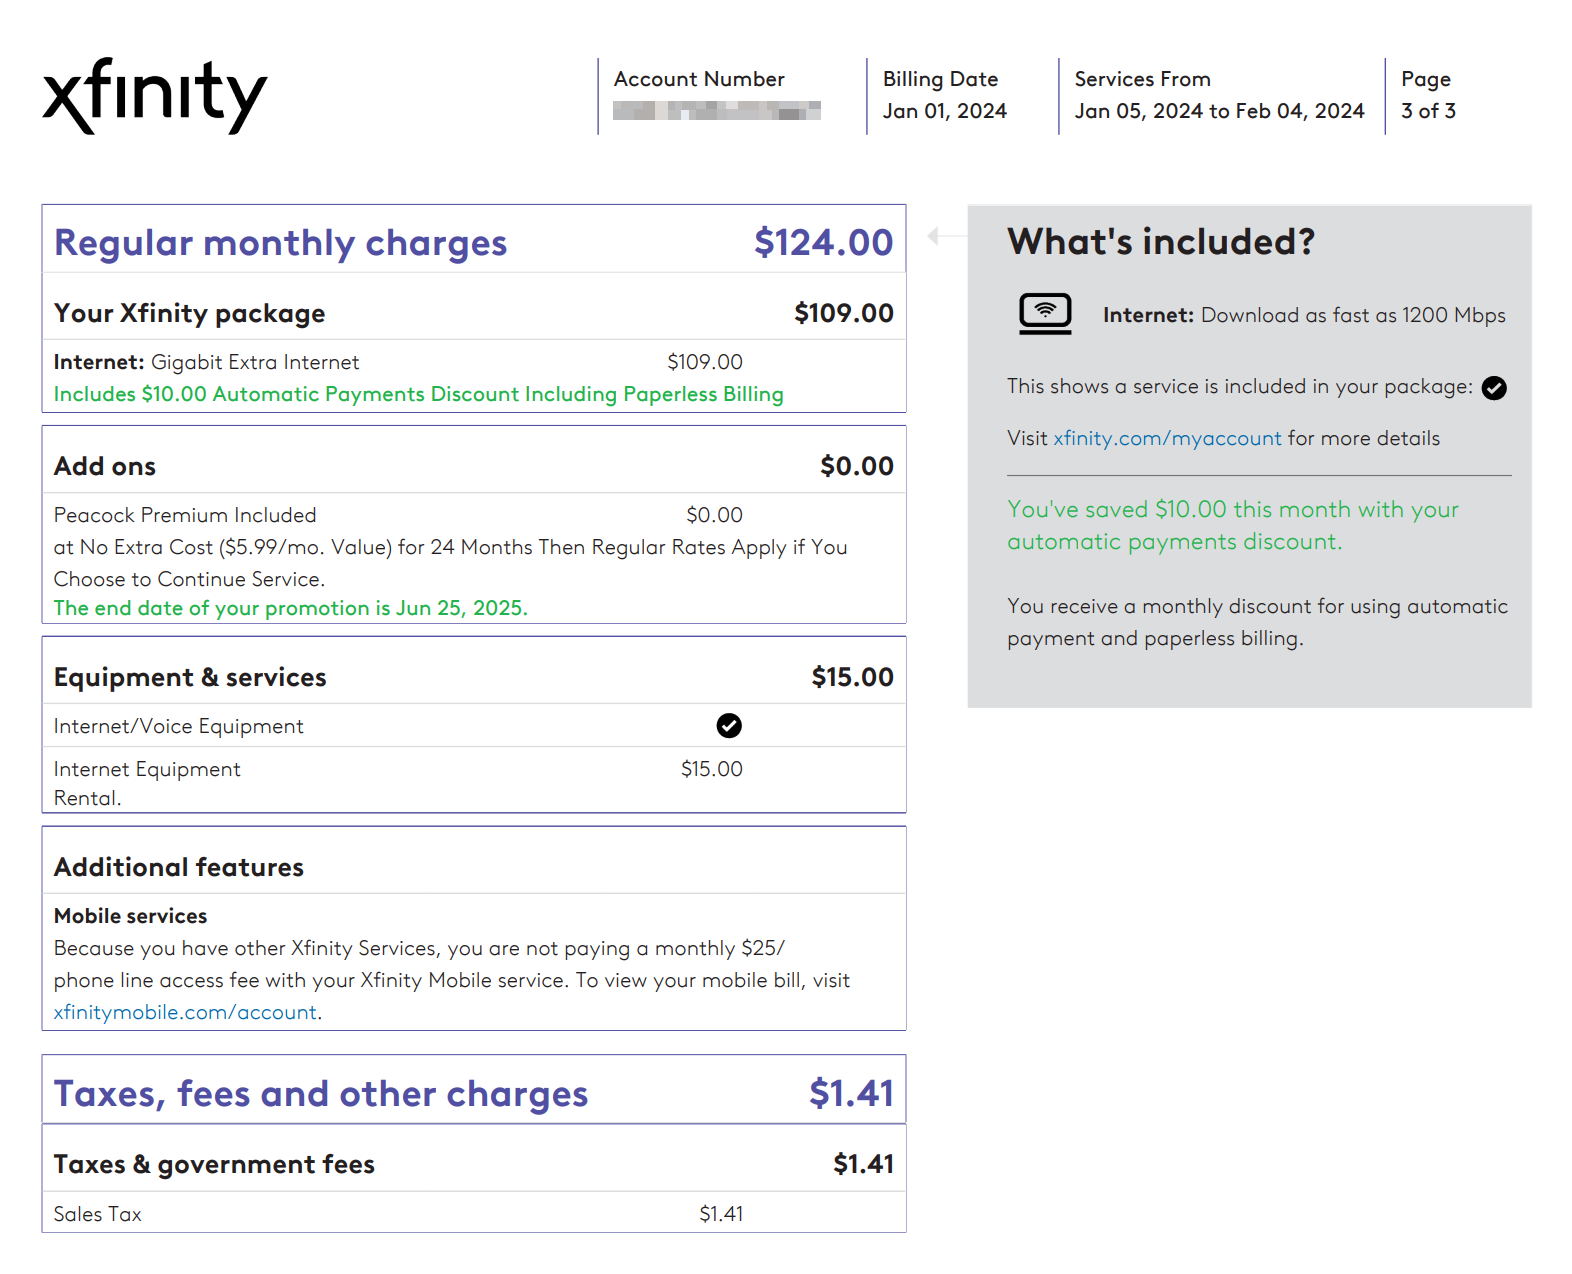This screenshot has height=1274, width=1572.
Task: Click the $15.00 Internet Equipment Rental price
Action: [x=712, y=769]
